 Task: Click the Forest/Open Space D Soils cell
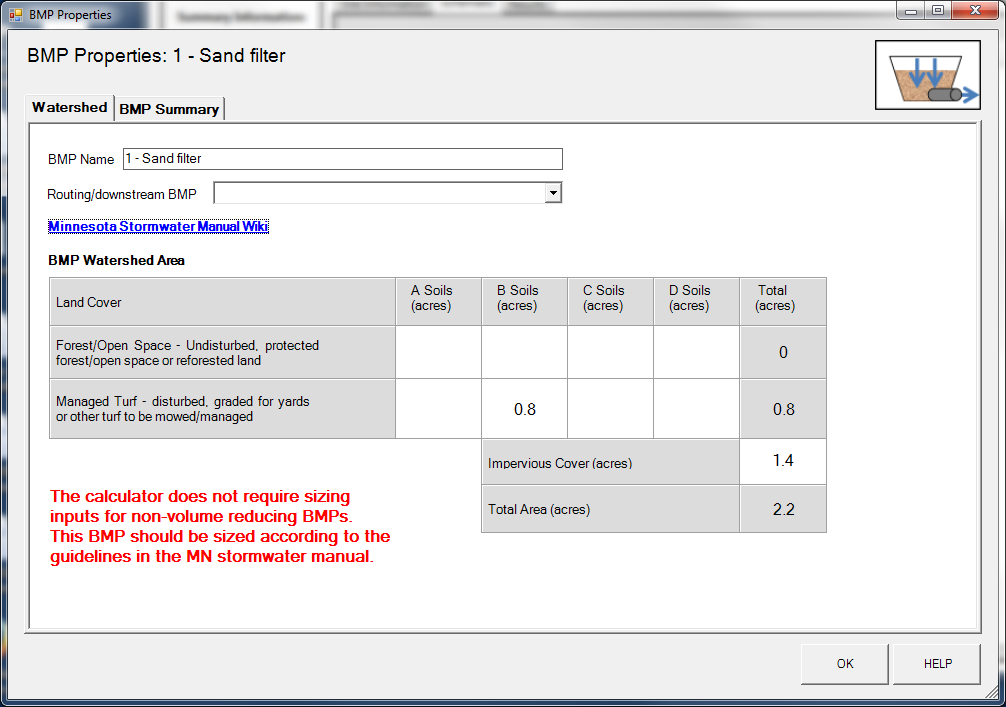[x=696, y=352]
